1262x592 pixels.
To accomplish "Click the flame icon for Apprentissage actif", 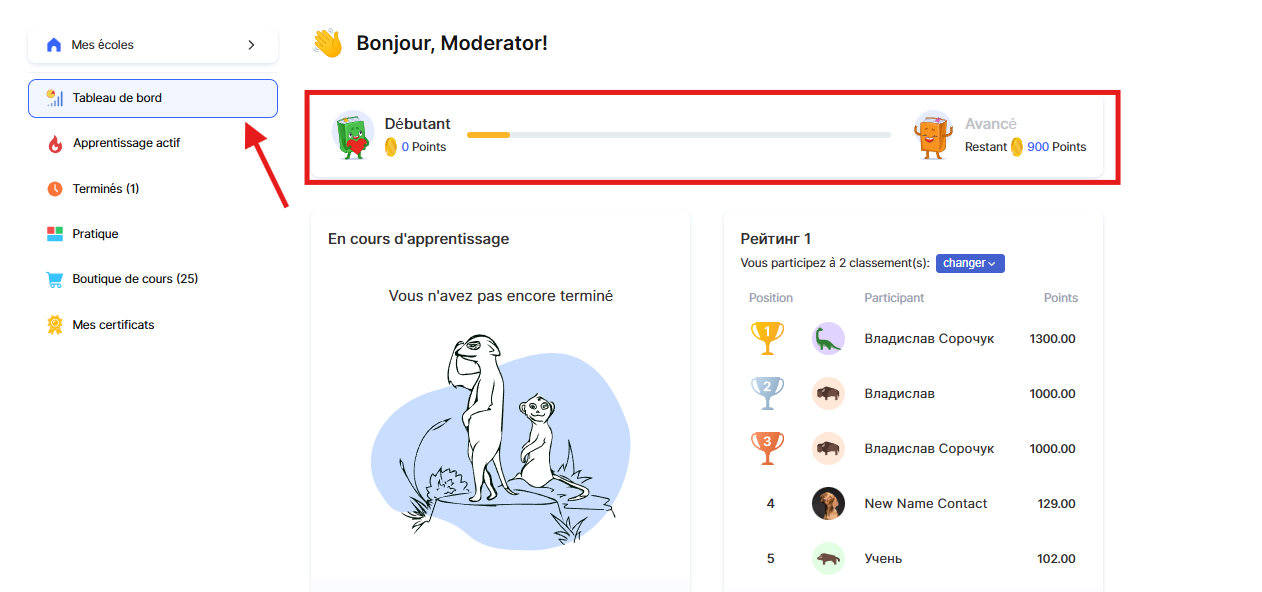I will click(55, 144).
